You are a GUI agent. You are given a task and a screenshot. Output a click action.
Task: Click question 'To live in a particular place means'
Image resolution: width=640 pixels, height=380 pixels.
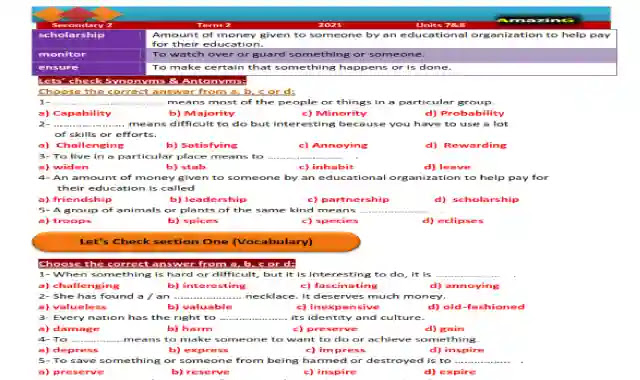(x=198, y=156)
